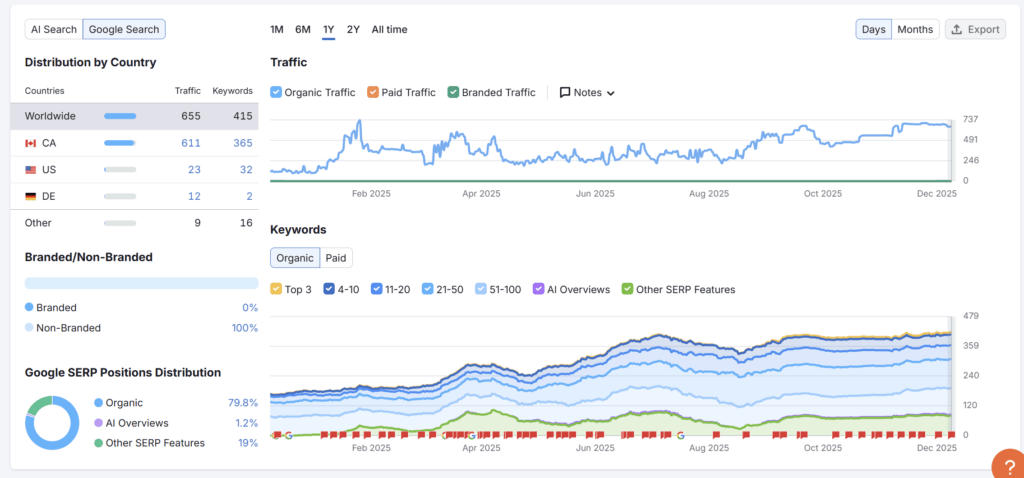Click the SERP positions donut chart
Screen dimensions: 1024x478
pyautogui.click(x=52, y=421)
